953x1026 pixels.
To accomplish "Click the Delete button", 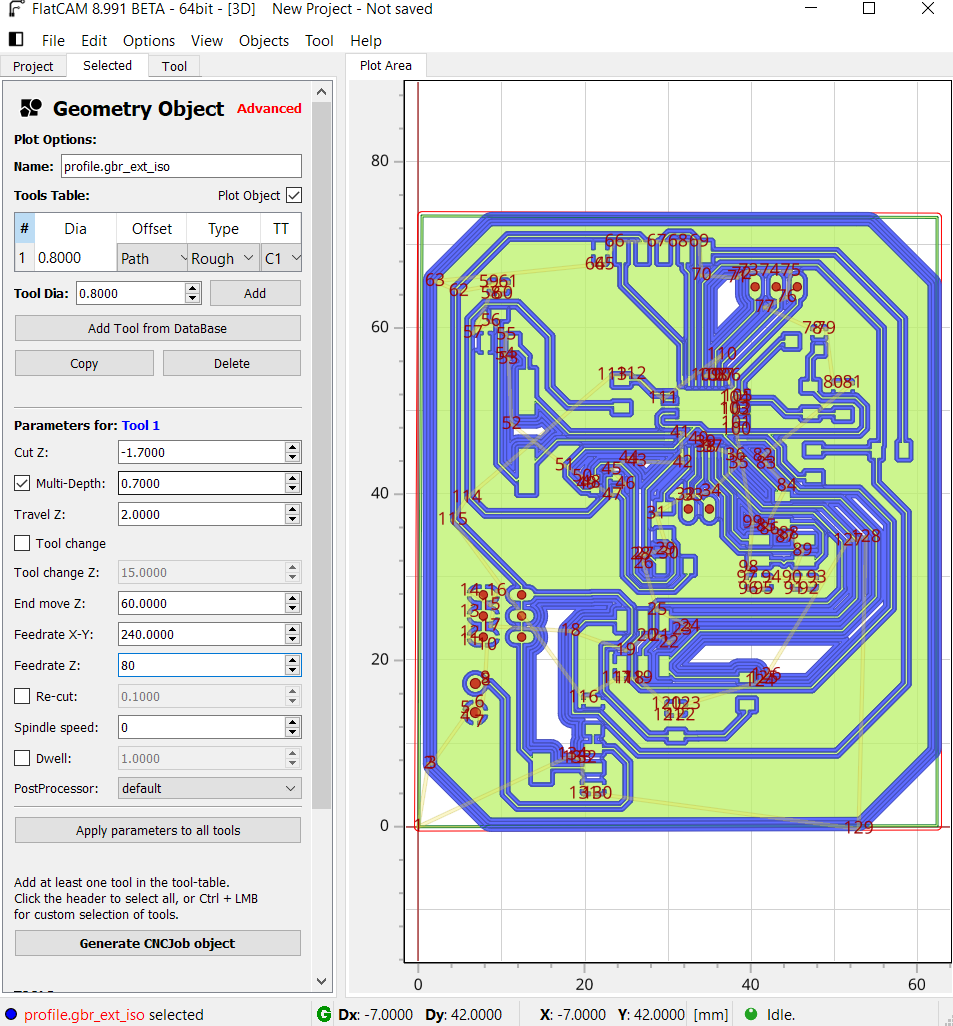I will 232,363.
